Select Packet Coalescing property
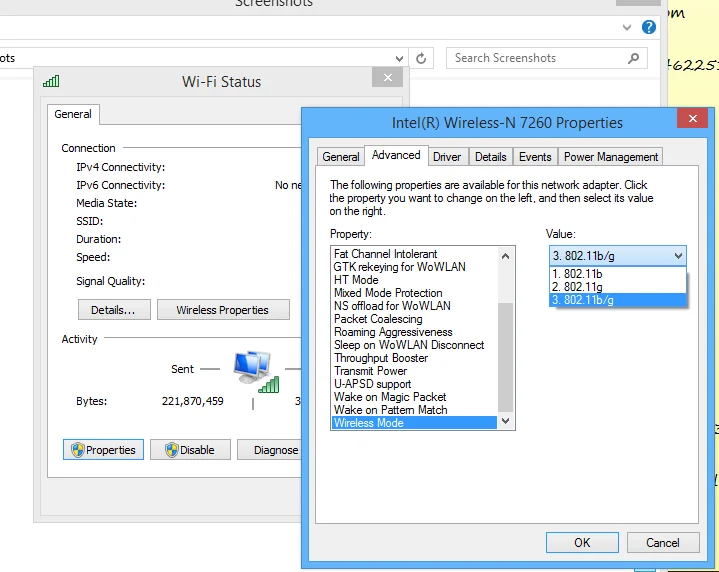The height and width of the screenshot is (572, 719). 414,319
